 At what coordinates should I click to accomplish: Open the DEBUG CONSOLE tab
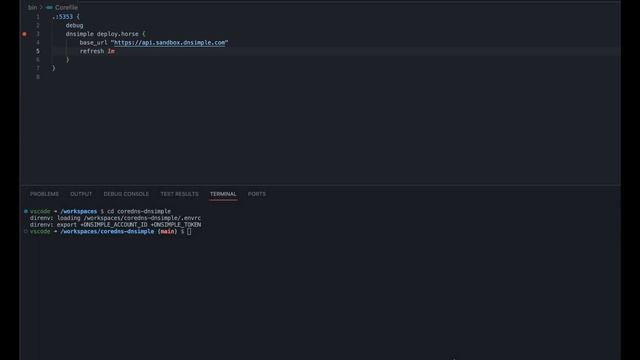pyautogui.click(x=126, y=194)
